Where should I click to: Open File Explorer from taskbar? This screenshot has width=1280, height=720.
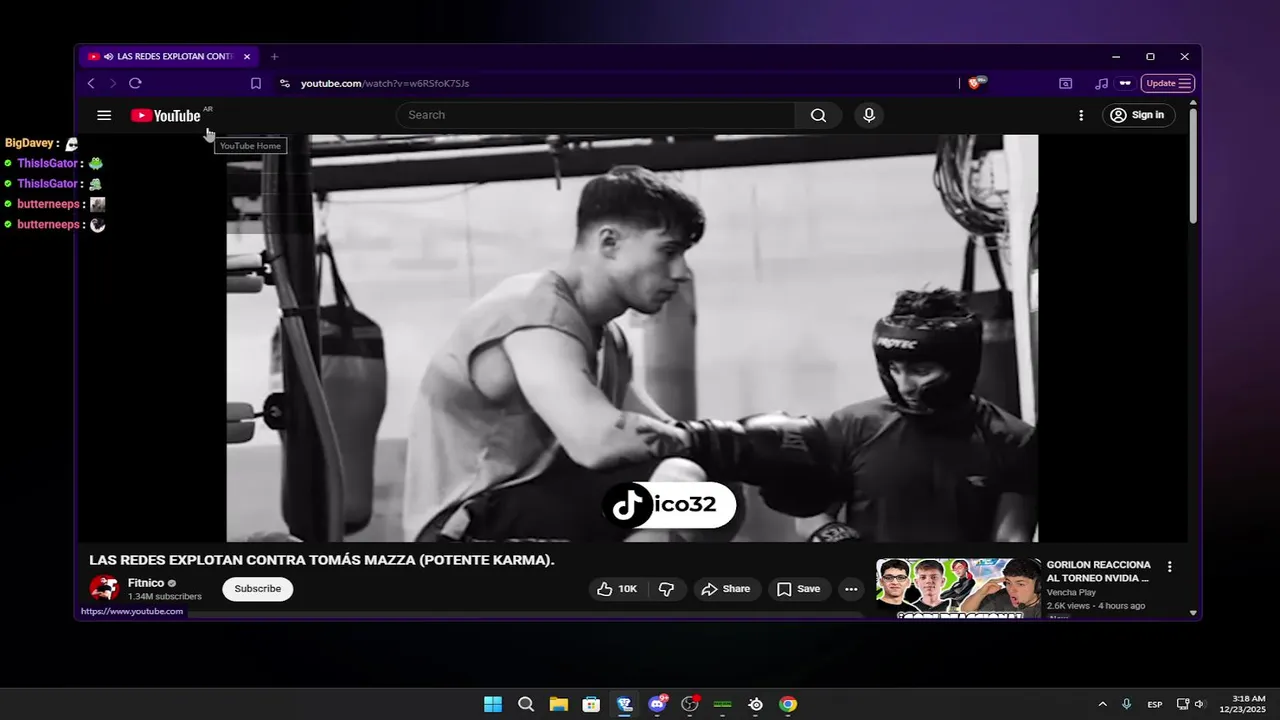tap(558, 704)
